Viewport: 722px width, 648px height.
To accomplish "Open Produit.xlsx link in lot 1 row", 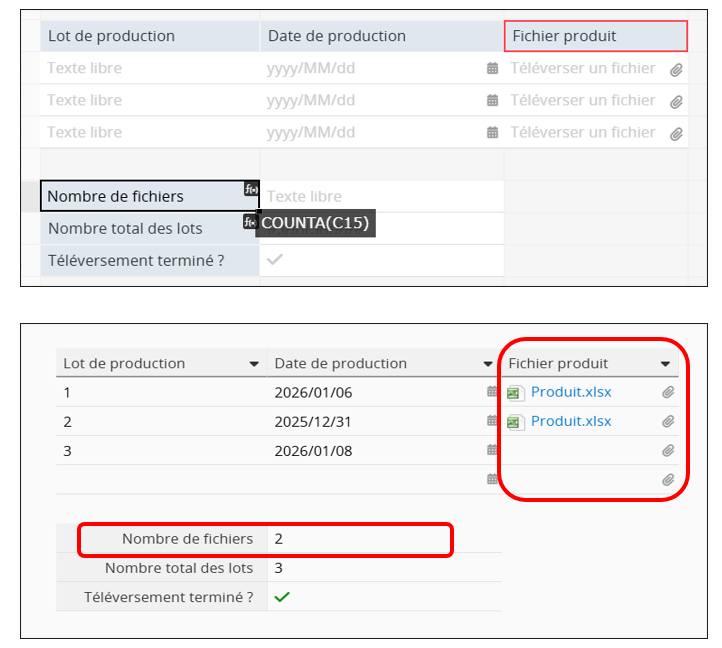I will point(570,392).
